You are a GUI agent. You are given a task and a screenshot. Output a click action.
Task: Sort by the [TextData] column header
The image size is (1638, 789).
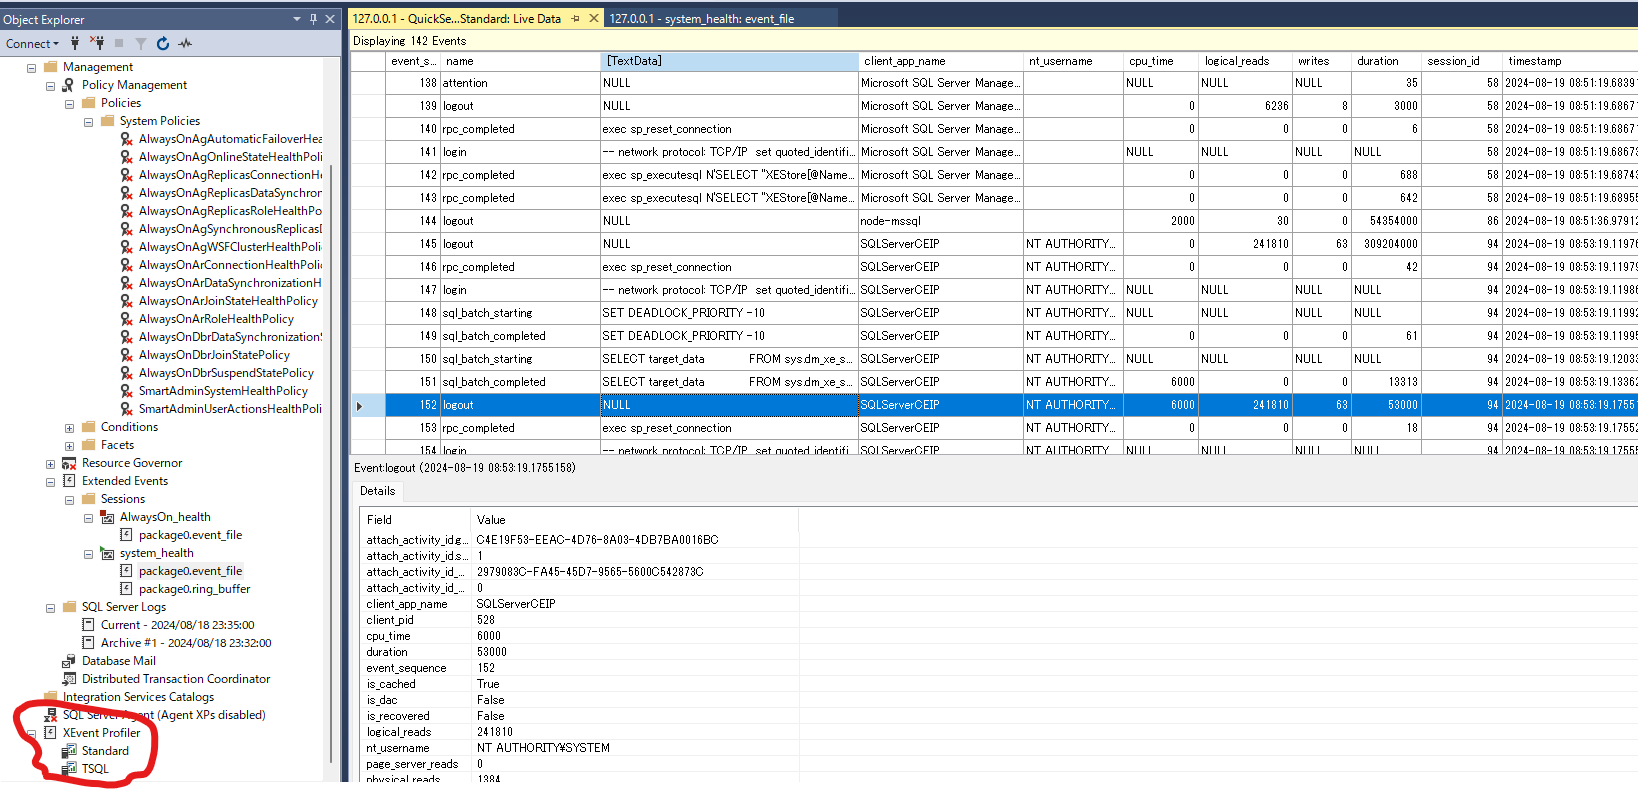coord(728,61)
